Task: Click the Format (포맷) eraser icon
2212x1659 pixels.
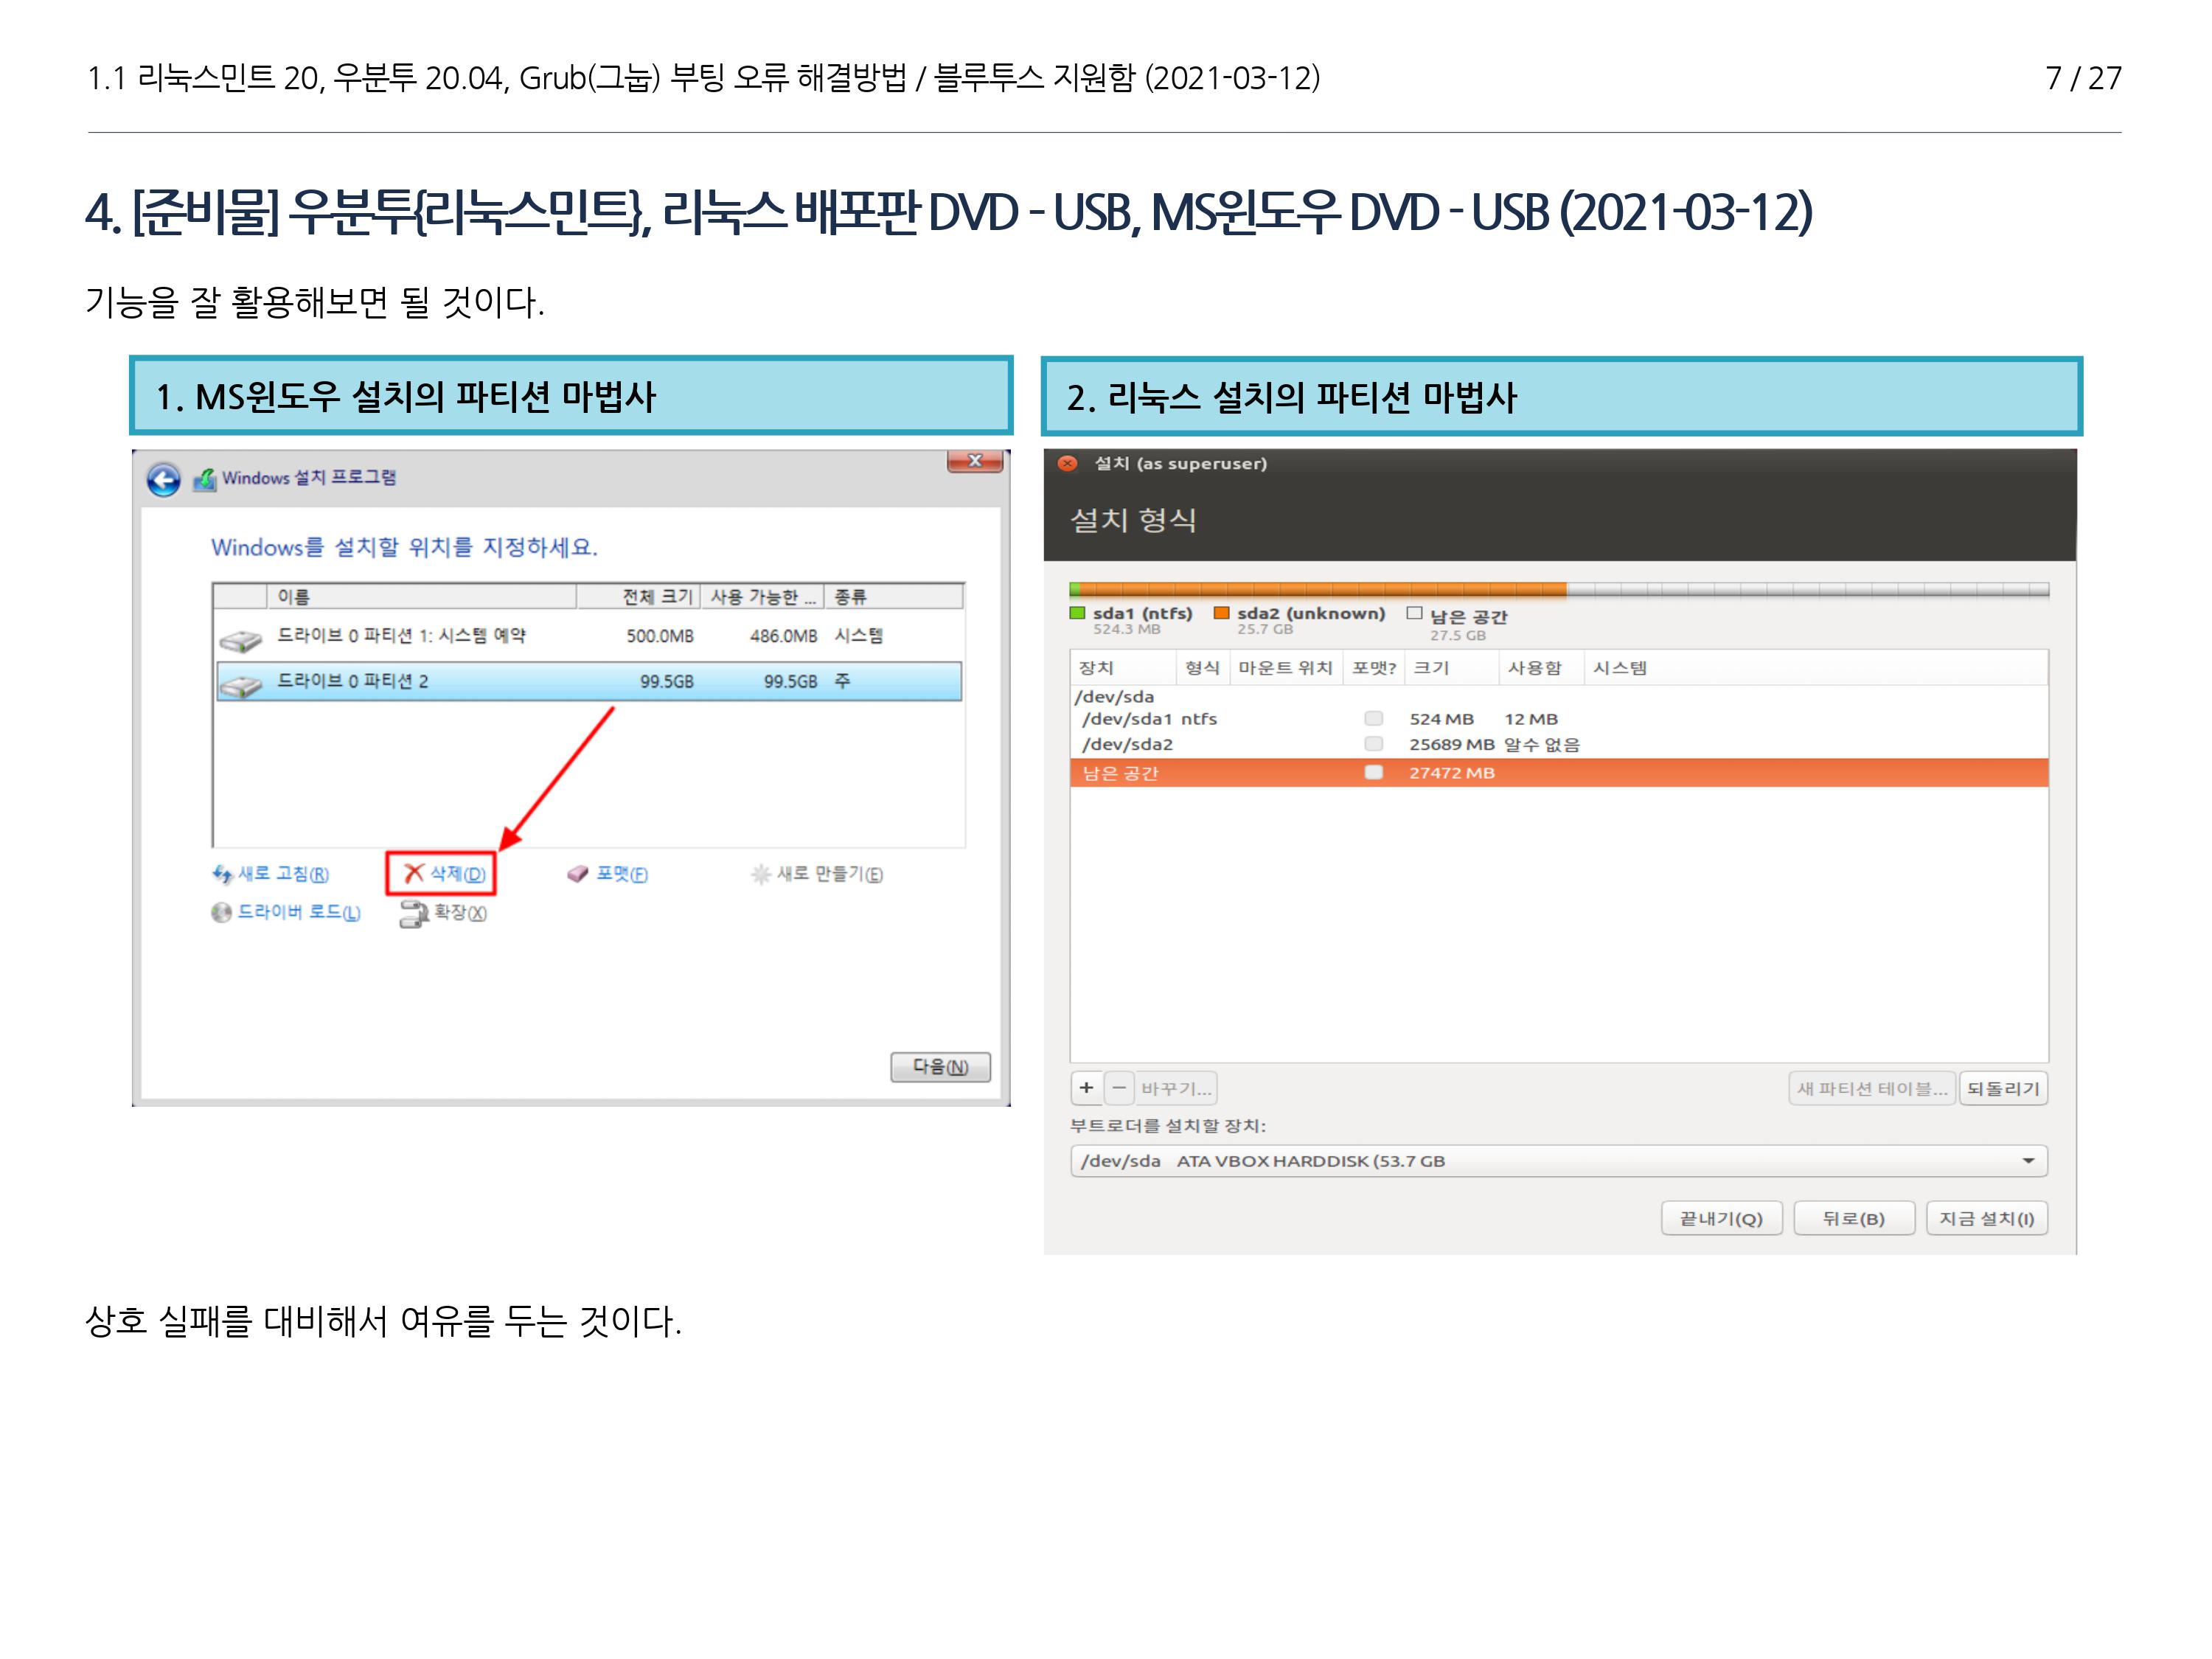Action: coord(578,874)
